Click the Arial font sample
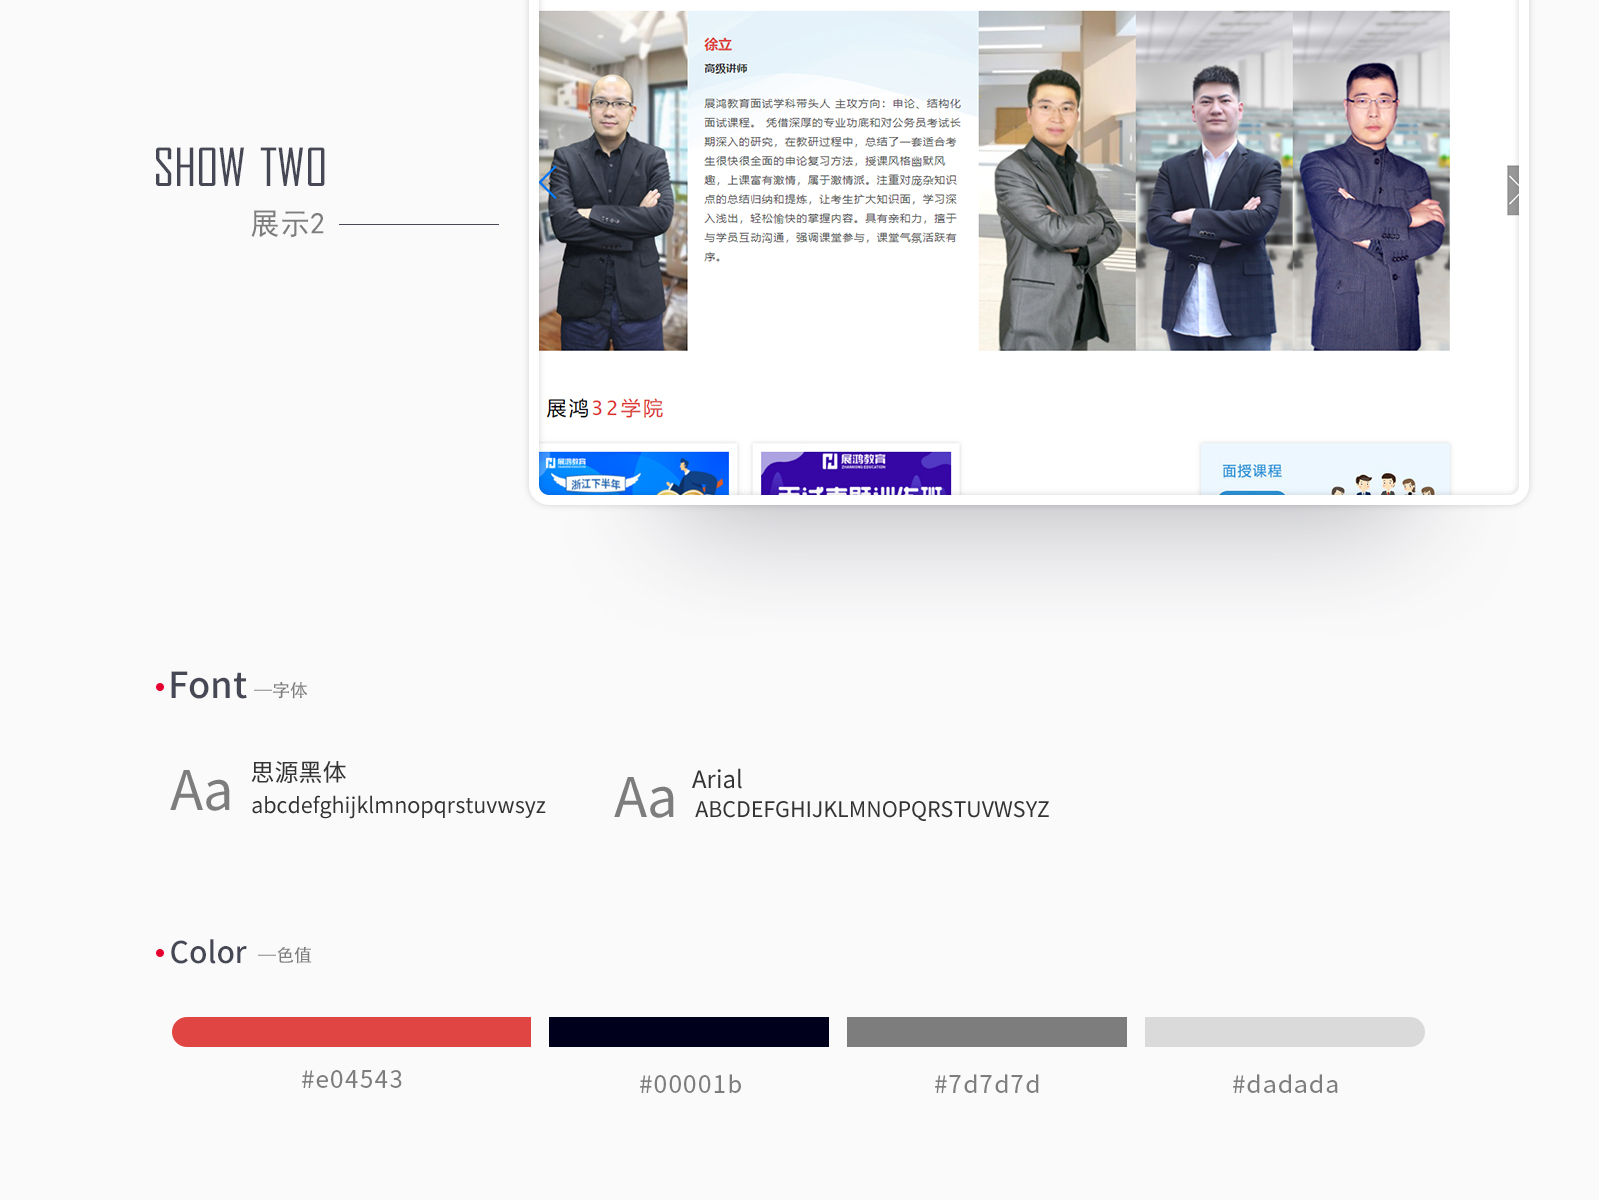Image resolution: width=1599 pixels, height=1200 pixels. coord(832,796)
